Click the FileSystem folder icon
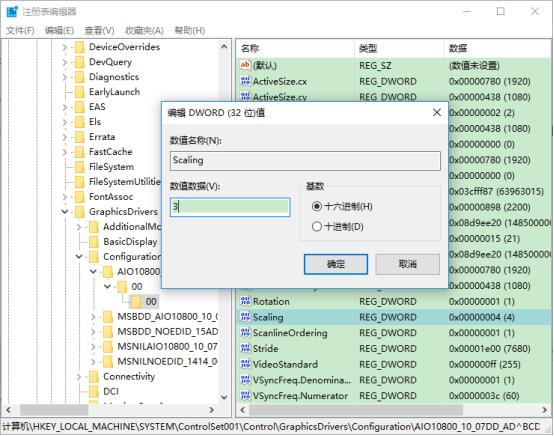 pyautogui.click(x=80, y=167)
